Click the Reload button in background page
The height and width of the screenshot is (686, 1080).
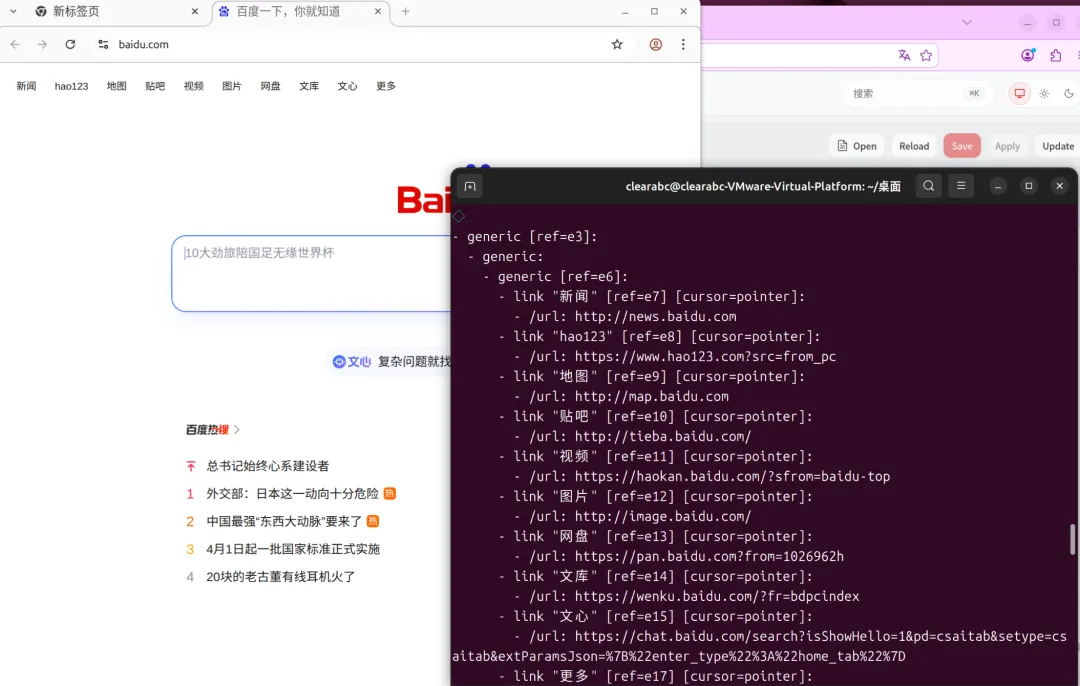914,146
